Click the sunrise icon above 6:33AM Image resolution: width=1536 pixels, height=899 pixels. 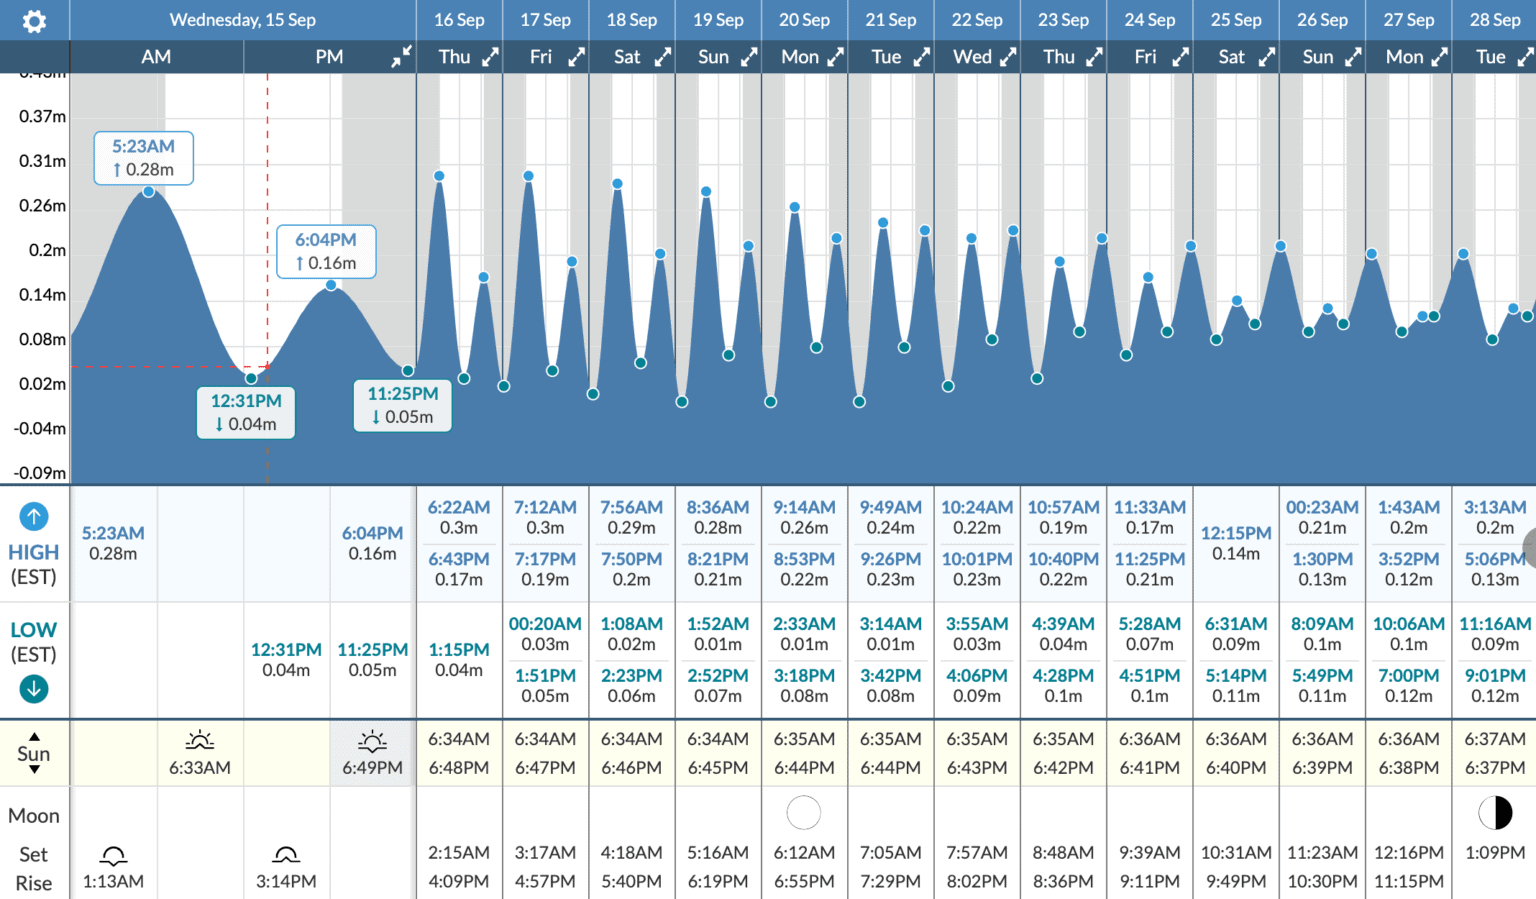pyautogui.click(x=200, y=741)
